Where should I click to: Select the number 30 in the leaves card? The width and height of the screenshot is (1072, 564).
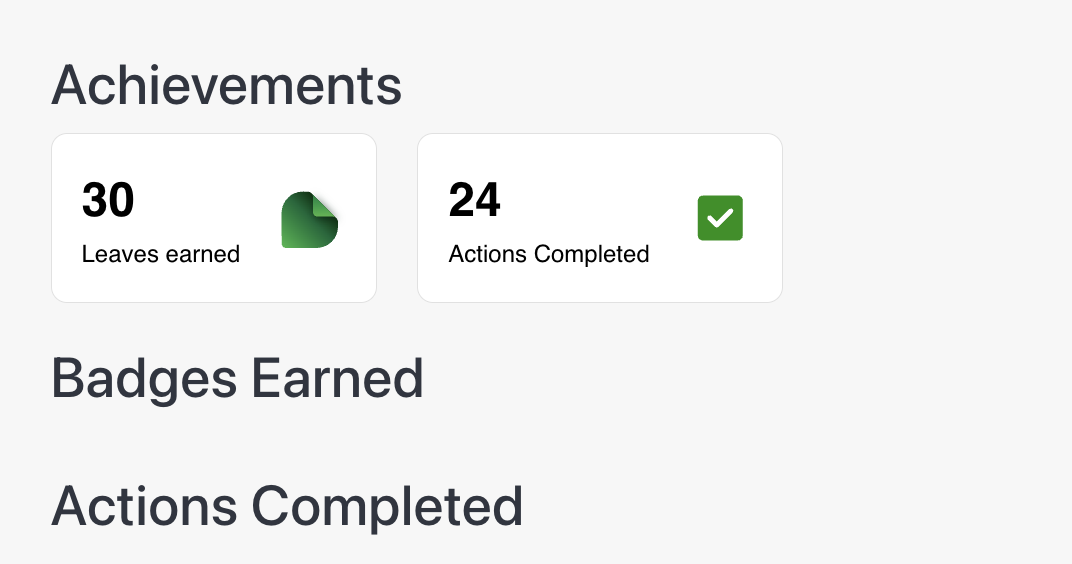(x=108, y=200)
